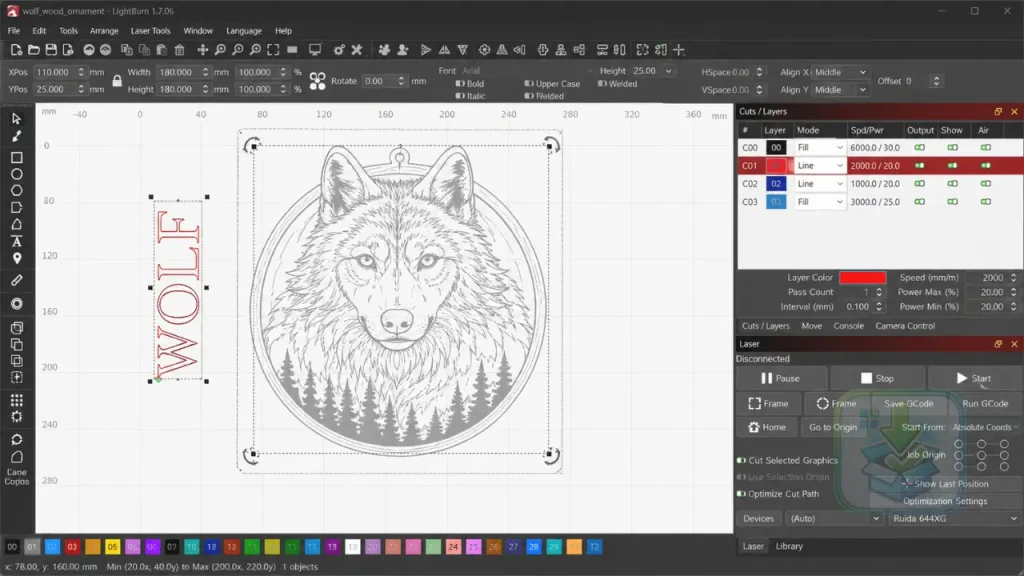Viewport: 1024px width, 576px height.
Task: Pick the Rectangle drawing tool
Action: coord(16,157)
